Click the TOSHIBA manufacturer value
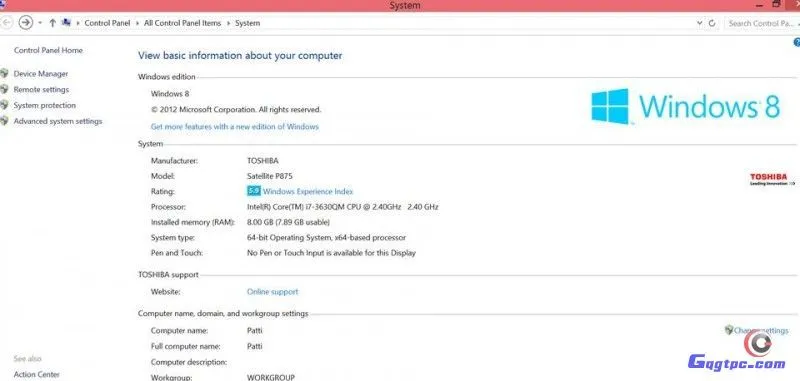This screenshot has height=381, width=800. coord(263,161)
